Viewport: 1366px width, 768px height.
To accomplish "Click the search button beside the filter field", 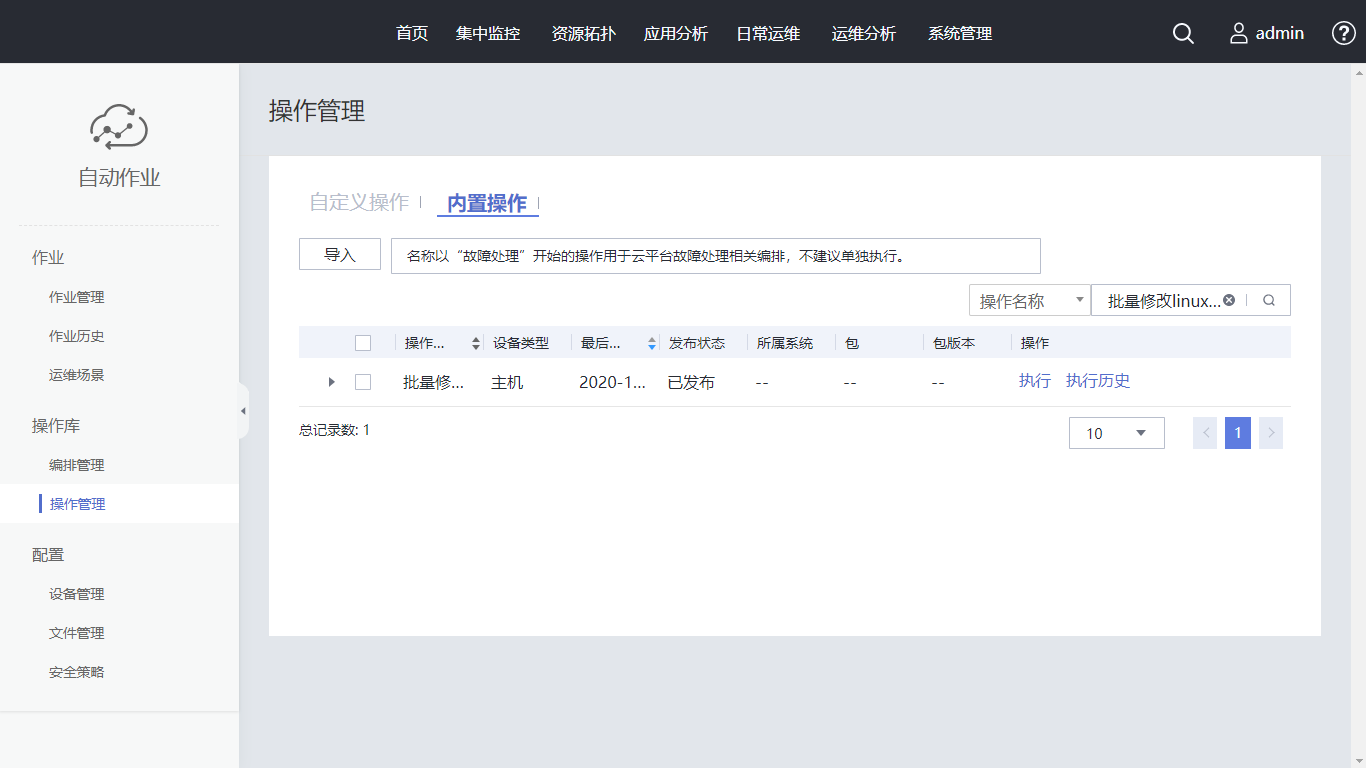I will tap(1269, 300).
